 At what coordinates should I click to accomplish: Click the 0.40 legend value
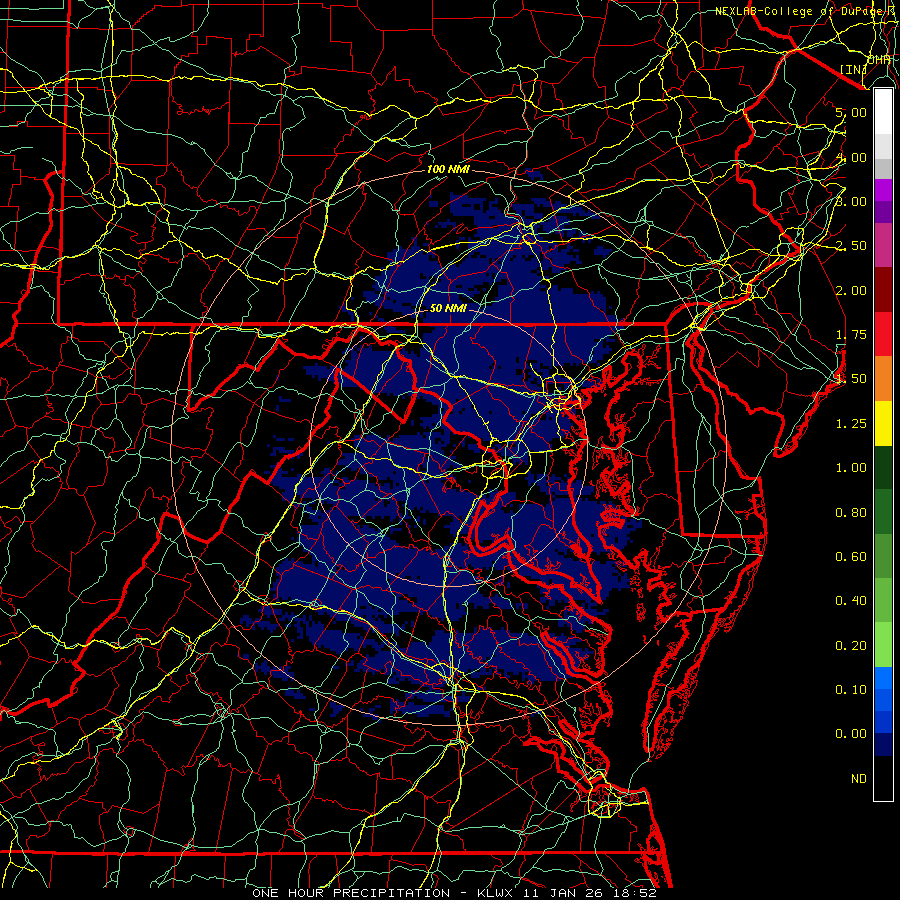pos(851,601)
